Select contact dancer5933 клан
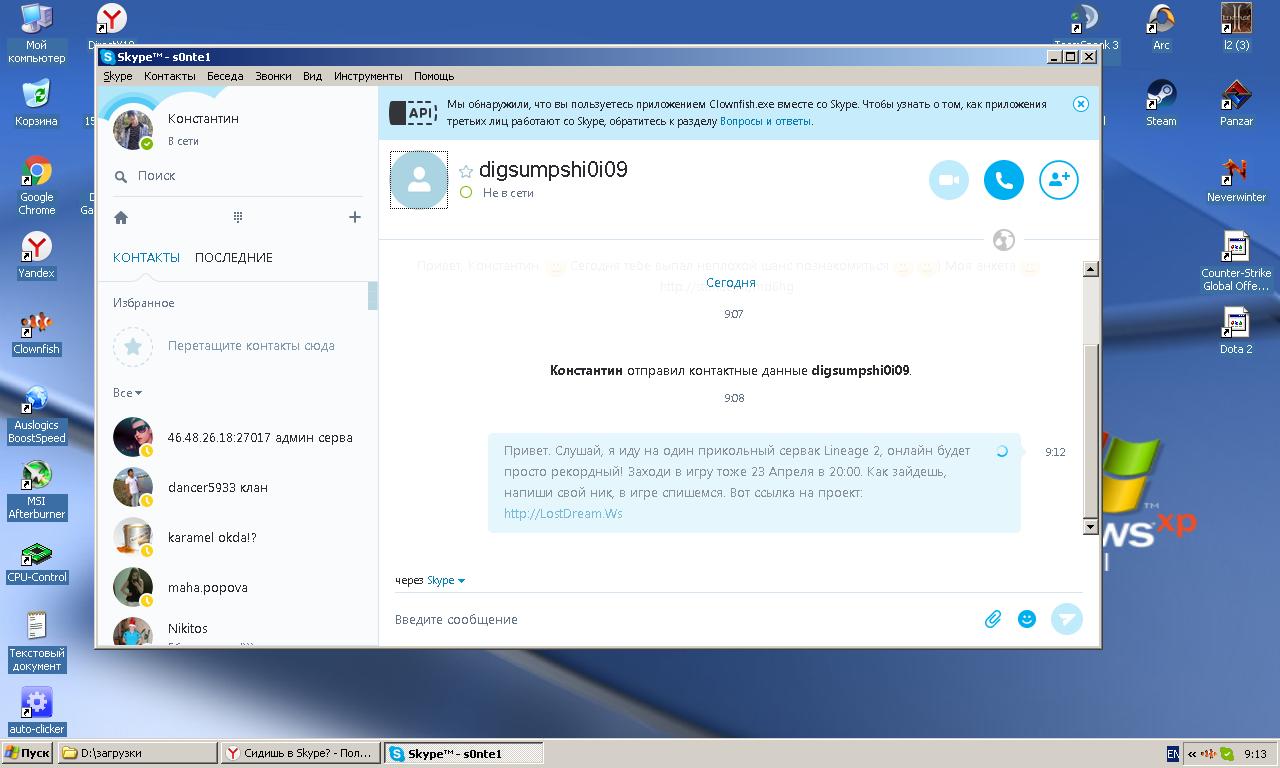Image resolution: width=1280 pixels, height=768 pixels. pyautogui.click(x=237, y=487)
